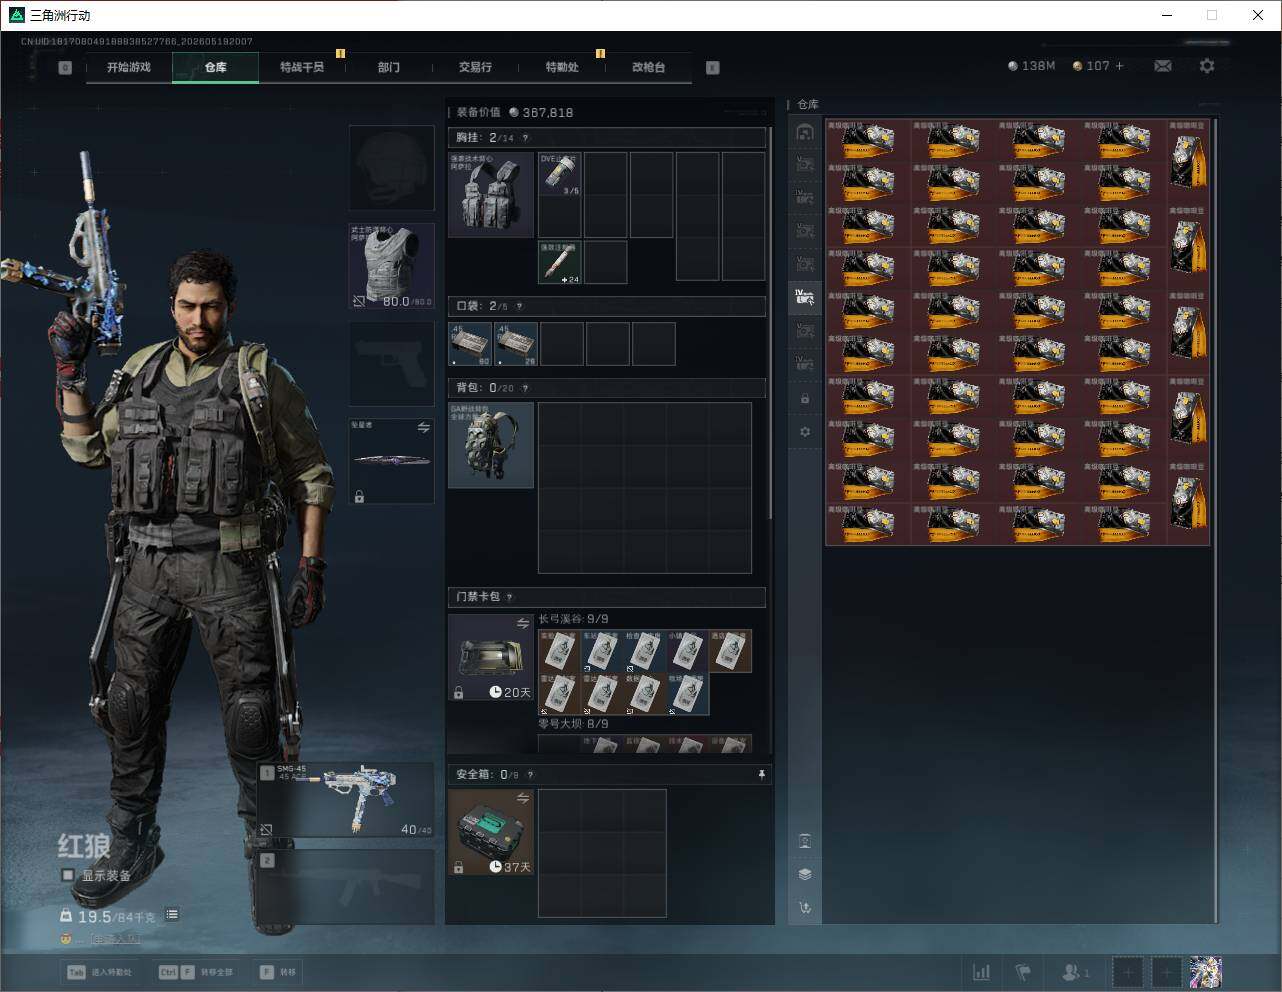Click the 转移全部 button
This screenshot has width=1282, height=992.
coord(196,972)
